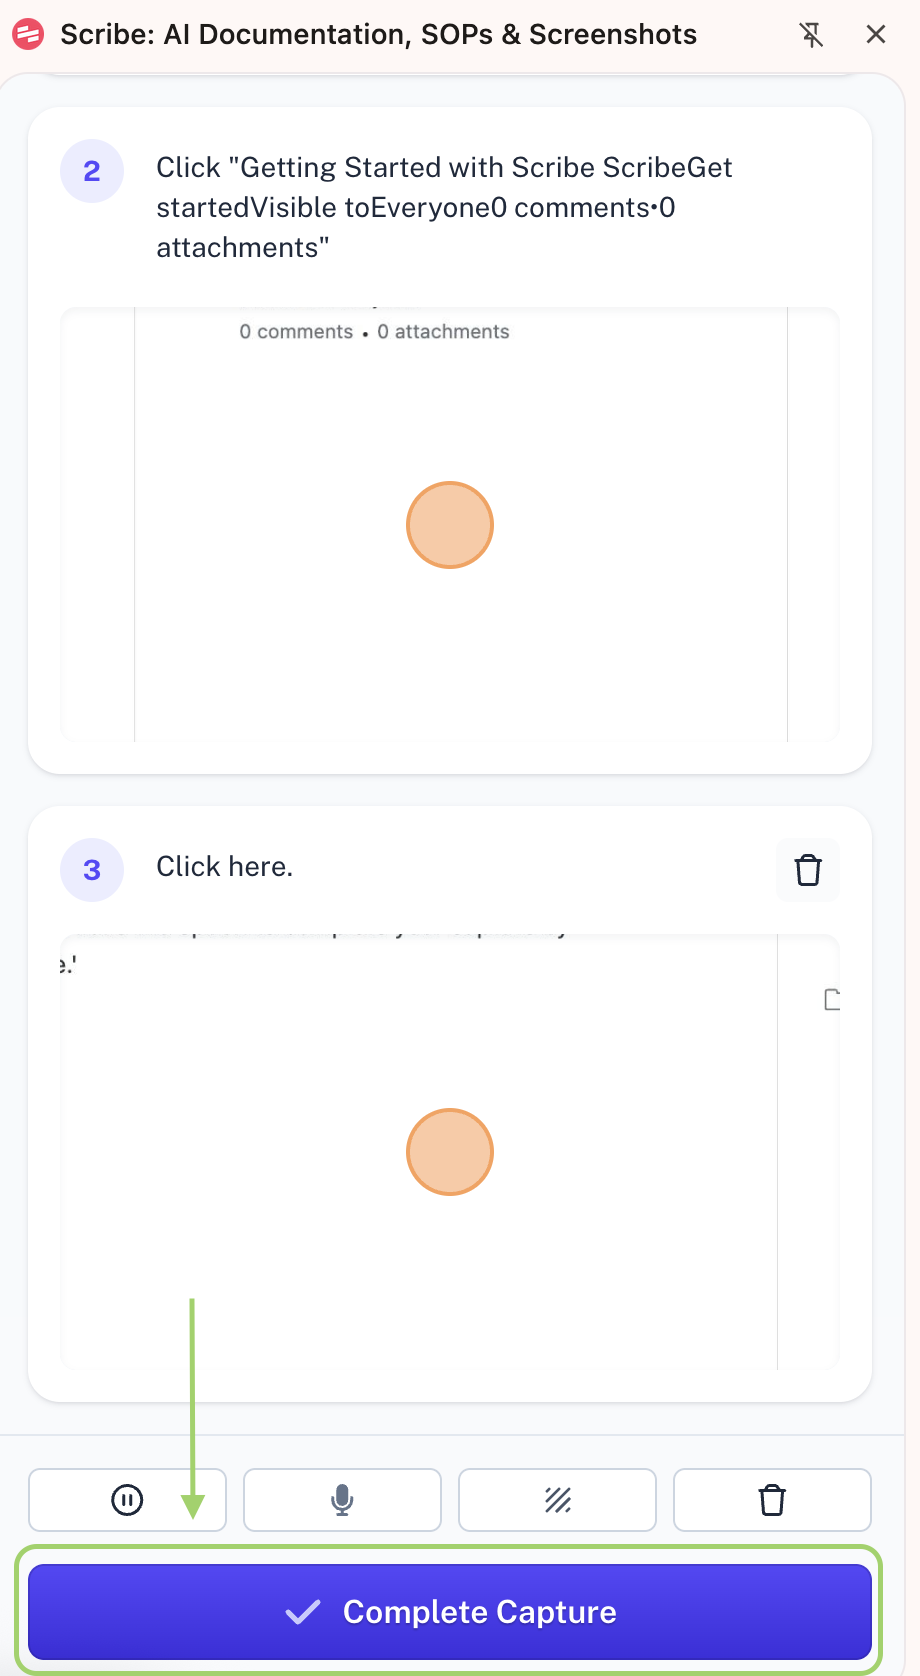This screenshot has width=920, height=1676.
Task: Click the step number badge 2
Action: click(92, 170)
